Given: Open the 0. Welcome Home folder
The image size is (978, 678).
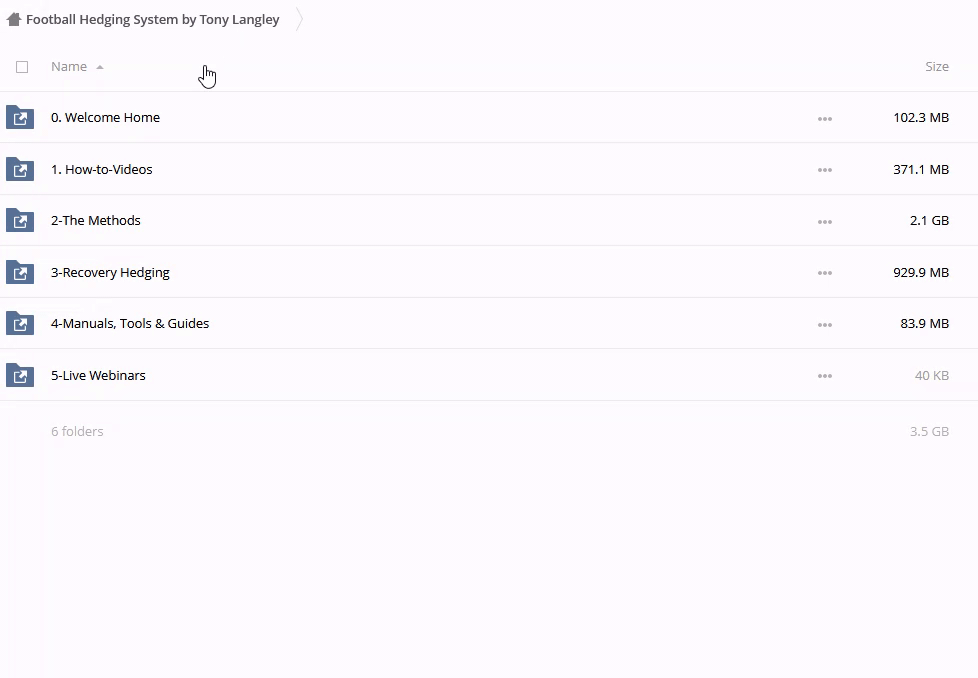Looking at the screenshot, I should pyautogui.click(x=105, y=118).
